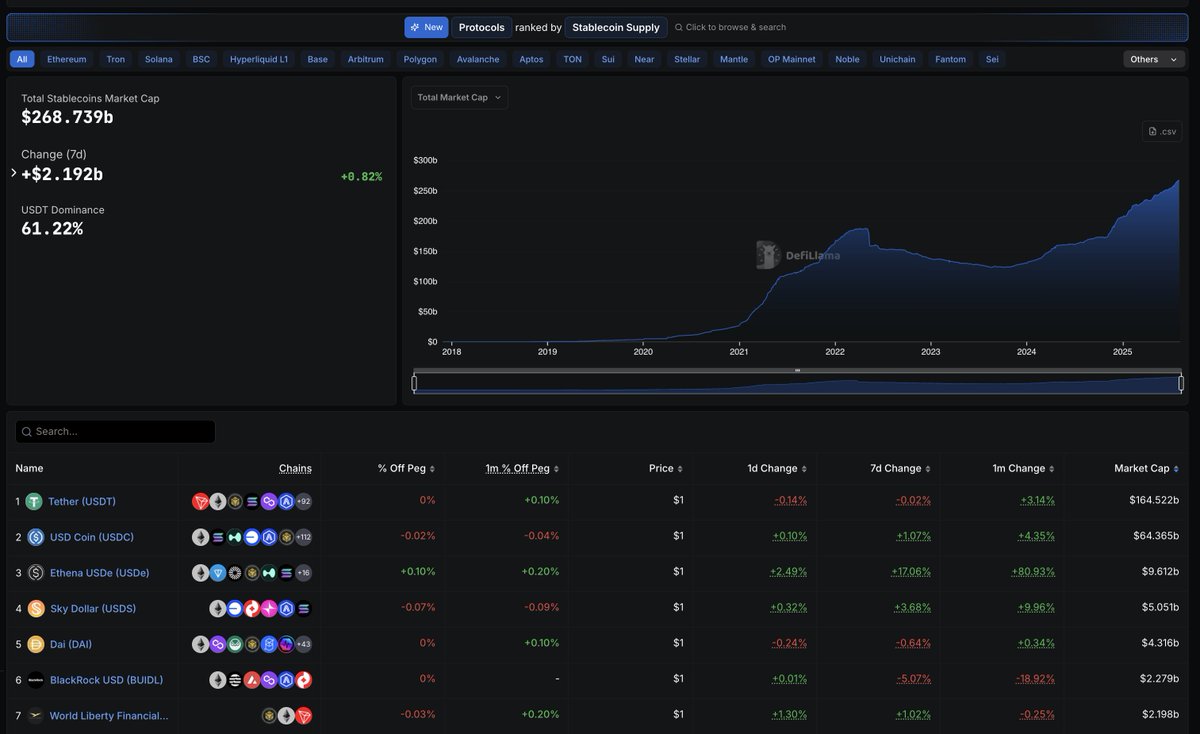Sort table by 1d Change
The image size is (1200, 734).
click(778, 468)
